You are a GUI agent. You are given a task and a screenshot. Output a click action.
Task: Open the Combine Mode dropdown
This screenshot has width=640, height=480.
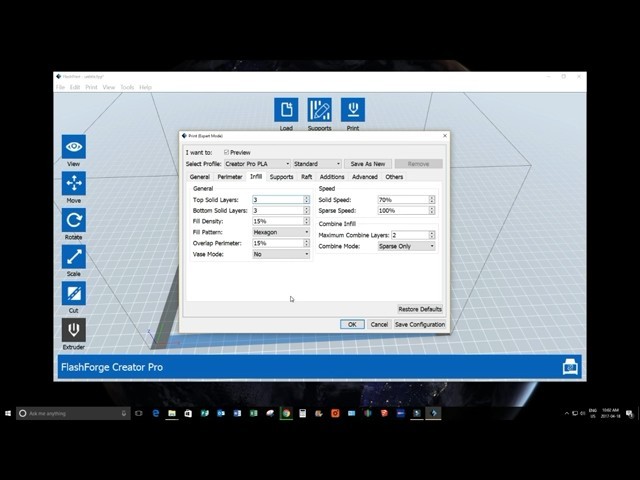[x=406, y=246]
